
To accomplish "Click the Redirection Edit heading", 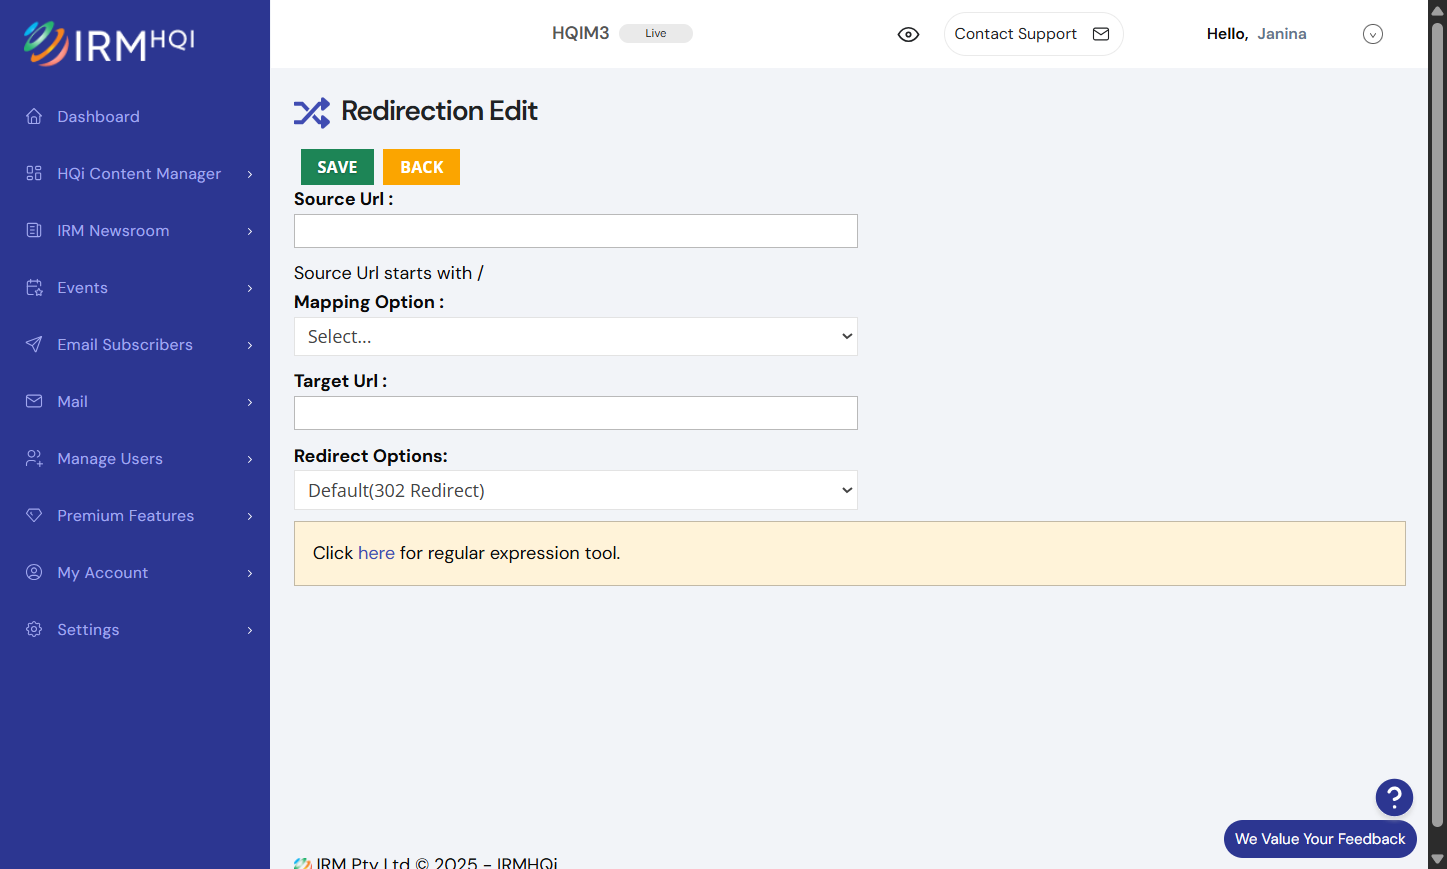I will coord(439,111).
